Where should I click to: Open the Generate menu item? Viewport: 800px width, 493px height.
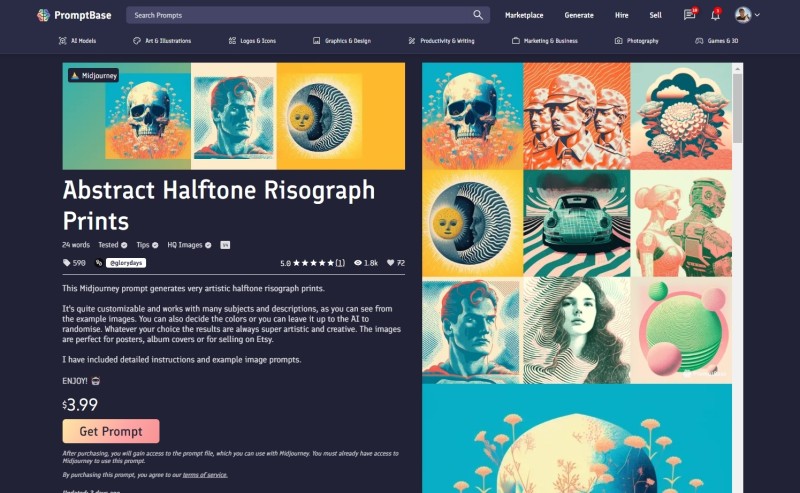coord(579,15)
